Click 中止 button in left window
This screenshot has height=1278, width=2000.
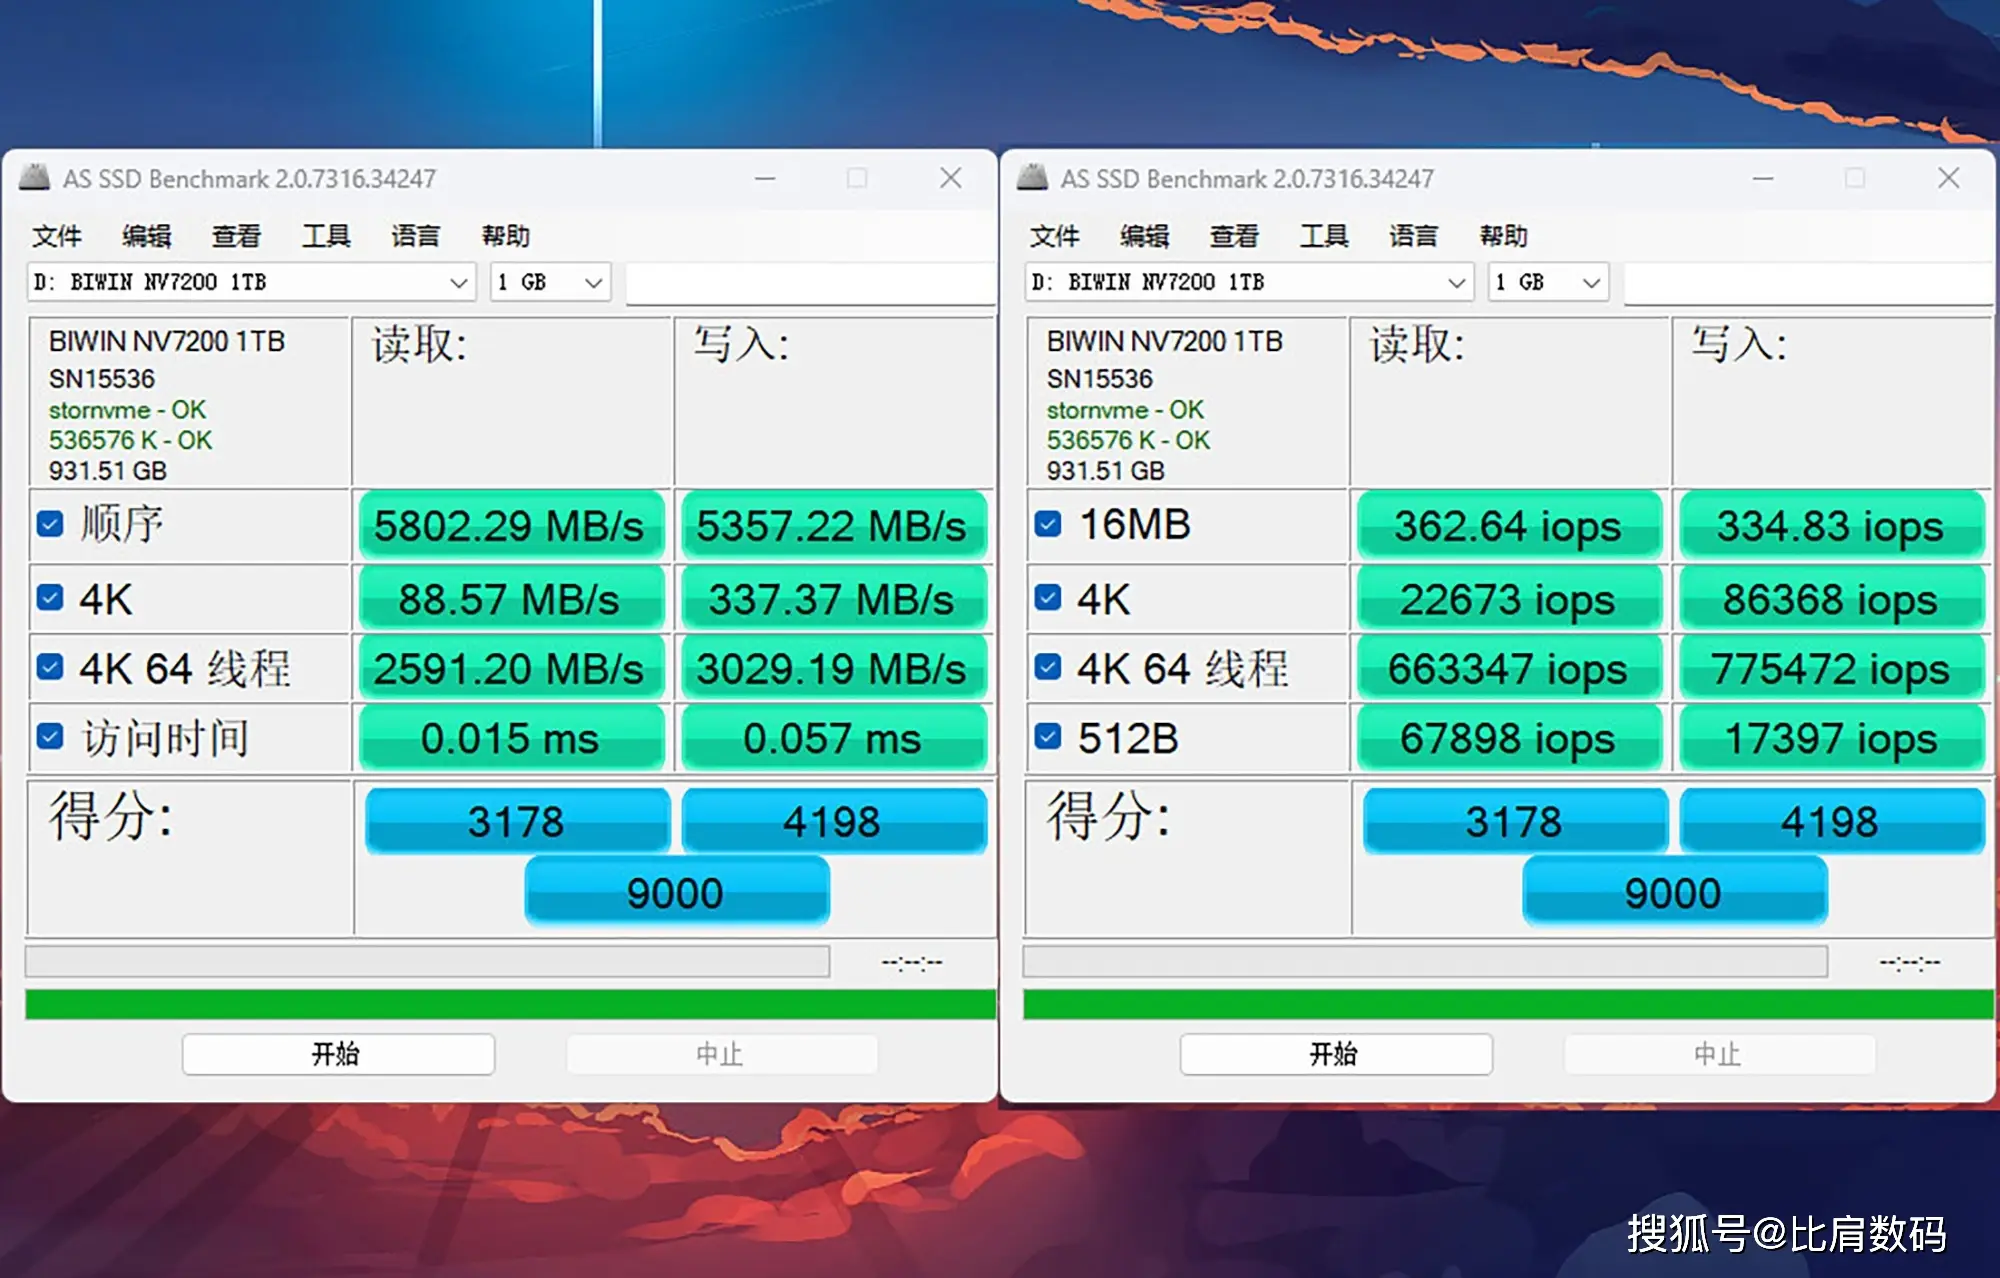(x=722, y=1054)
